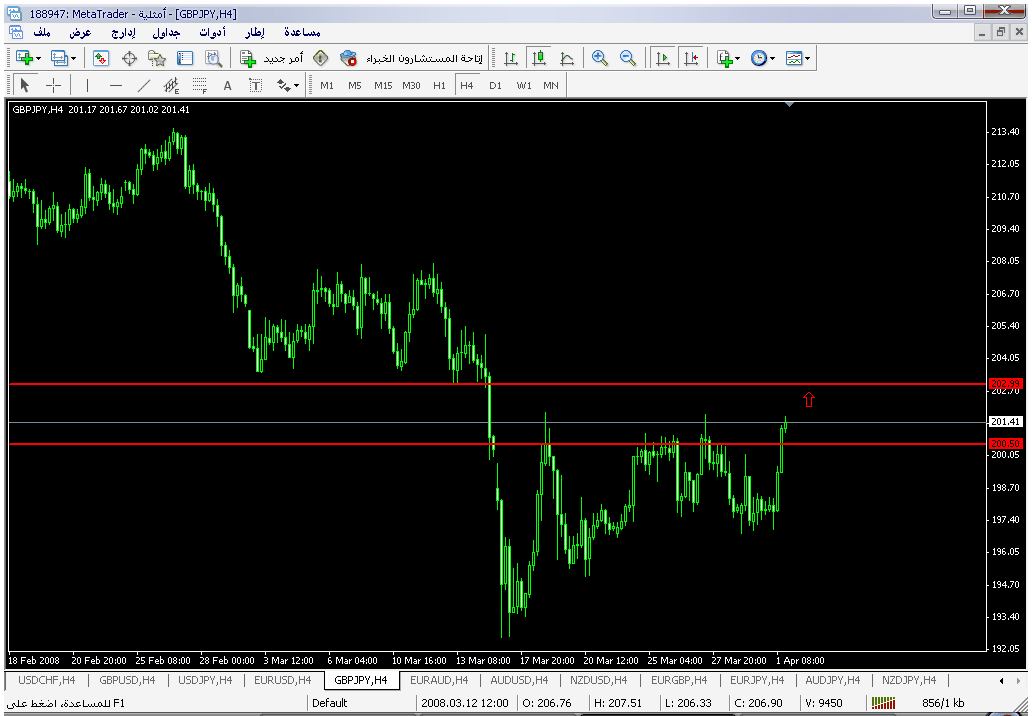Click the Zoom In magnifier icon
1032x716 pixels.
click(x=600, y=58)
